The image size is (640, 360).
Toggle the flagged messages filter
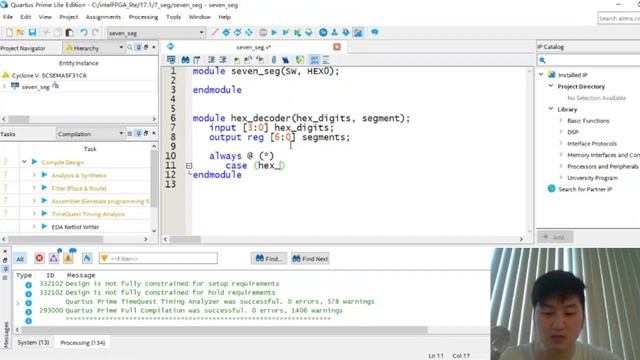(87, 258)
